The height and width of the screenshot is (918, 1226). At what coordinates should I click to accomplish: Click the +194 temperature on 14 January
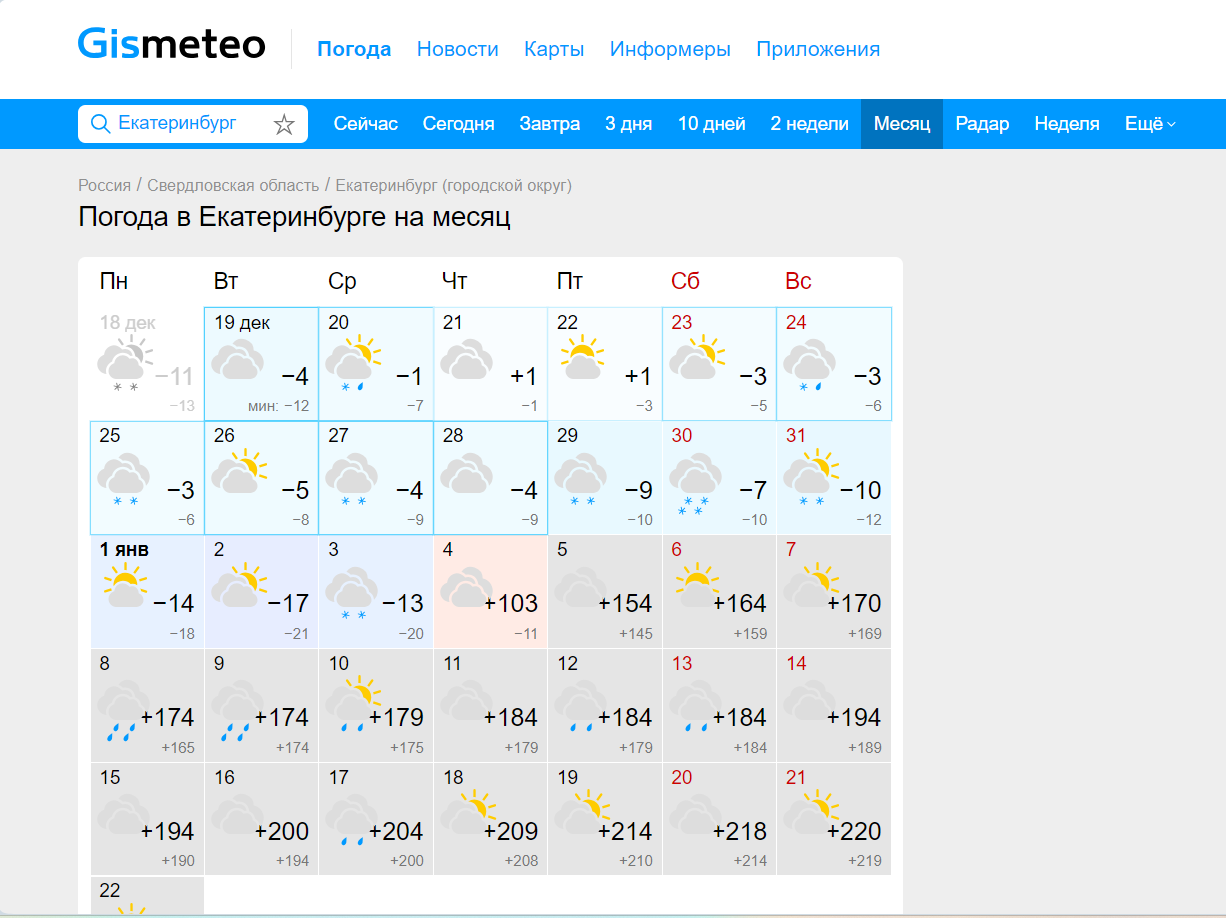tap(854, 718)
